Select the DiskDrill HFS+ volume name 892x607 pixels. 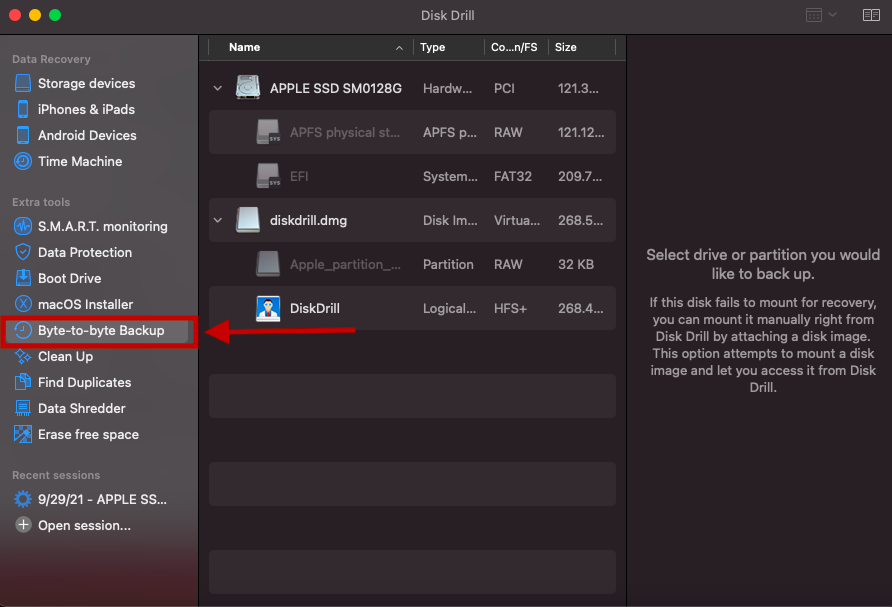coord(315,308)
